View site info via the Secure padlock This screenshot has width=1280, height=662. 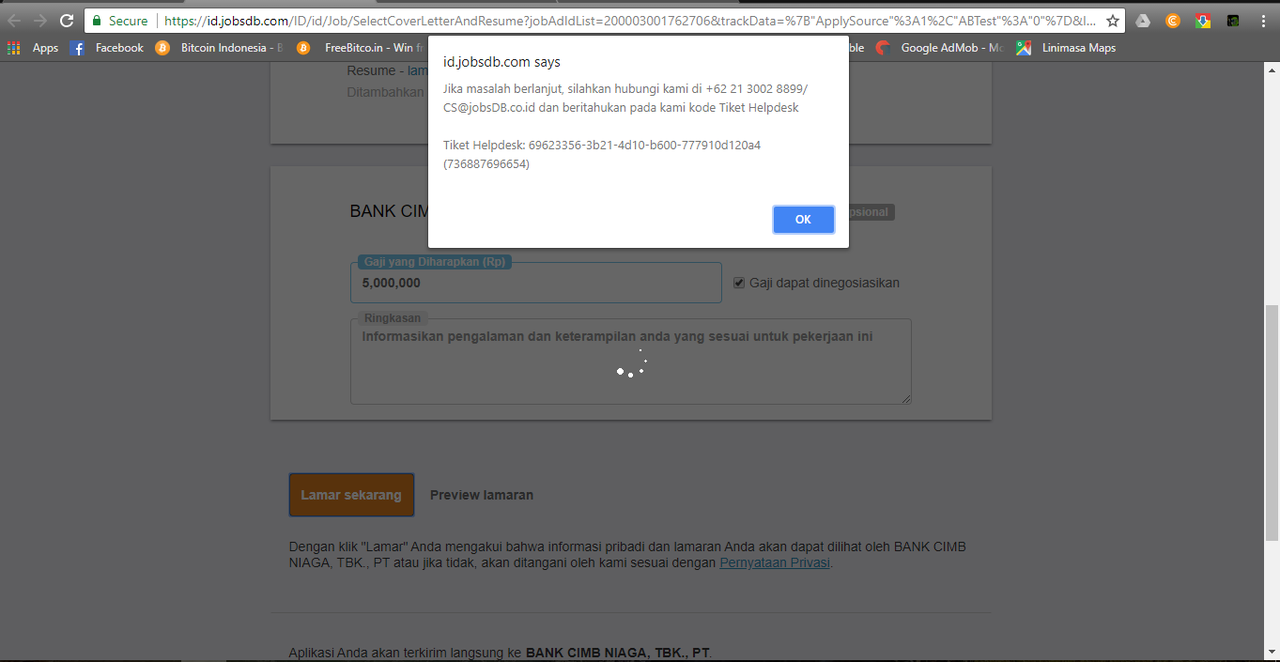click(119, 20)
